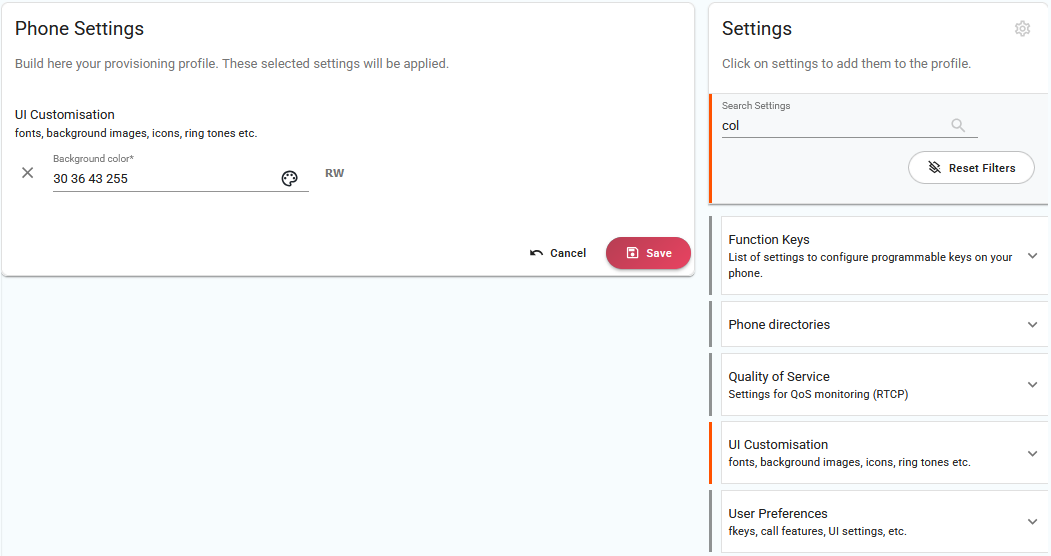The height and width of the screenshot is (556, 1051).
Task: Click the Background color value field
Action: (x=164, y=179)
